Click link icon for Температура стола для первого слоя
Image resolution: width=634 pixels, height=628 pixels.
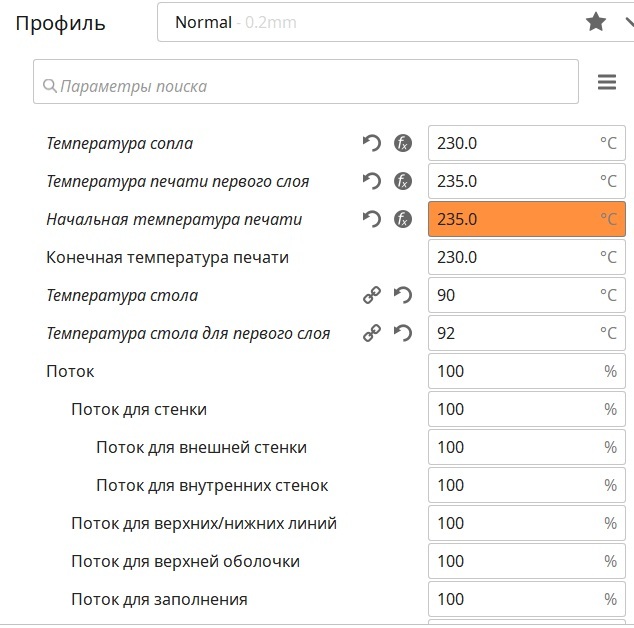(x=372, y=333)
